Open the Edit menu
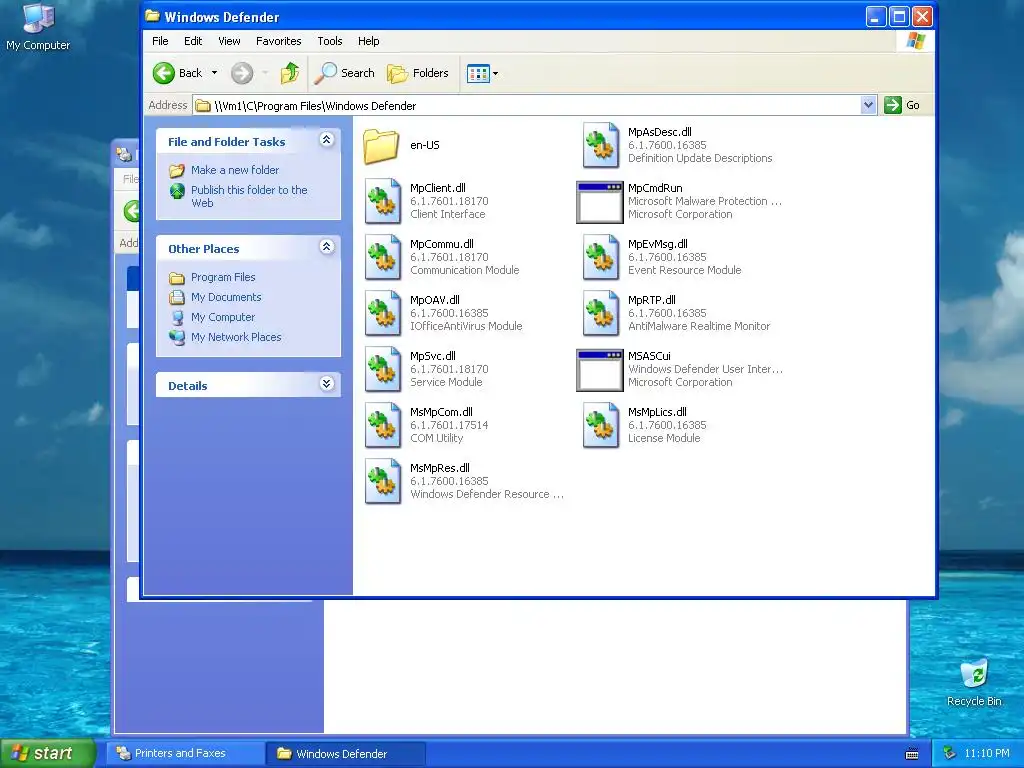Screen dimensions: 1024x768 (x=193, y=41)
